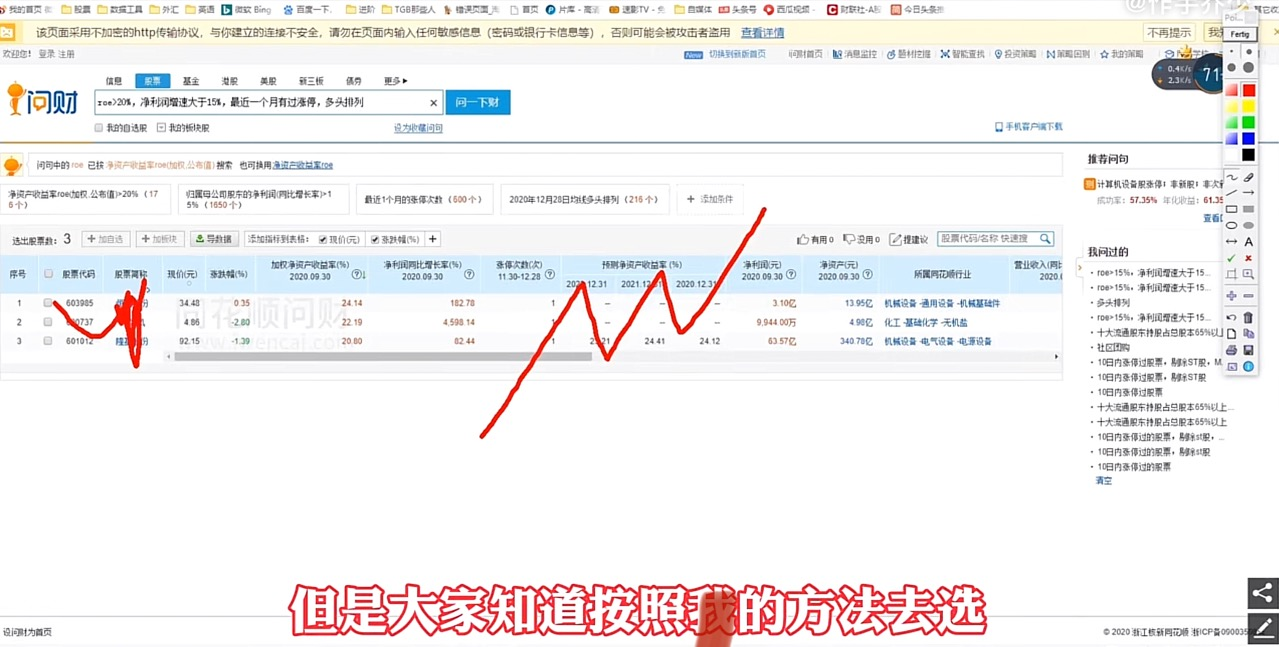Click the undo arrow in drawing palette
Viewport: 1279px width, 647px height.
[x=1232, y=318]
